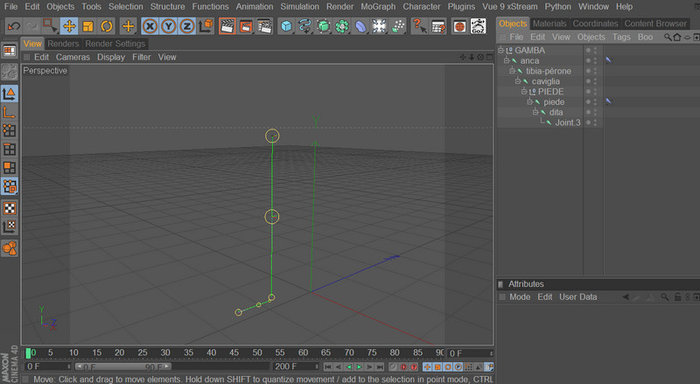This screenshot has width=700, height=384.
Task: Toggle X axis lock
Action: click(x=150, y=26)
